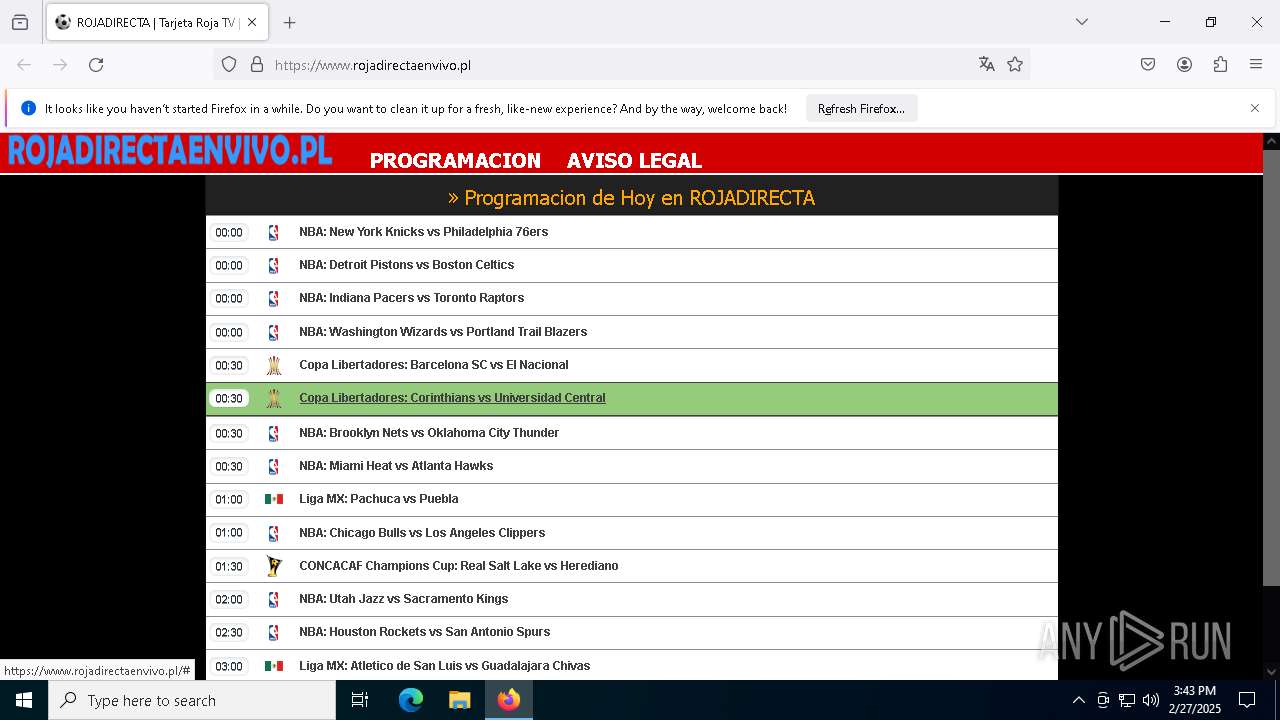This screenshot has width=1280, height=720.
Task: Open the notification center icon
Action: tap(1247, 700)
